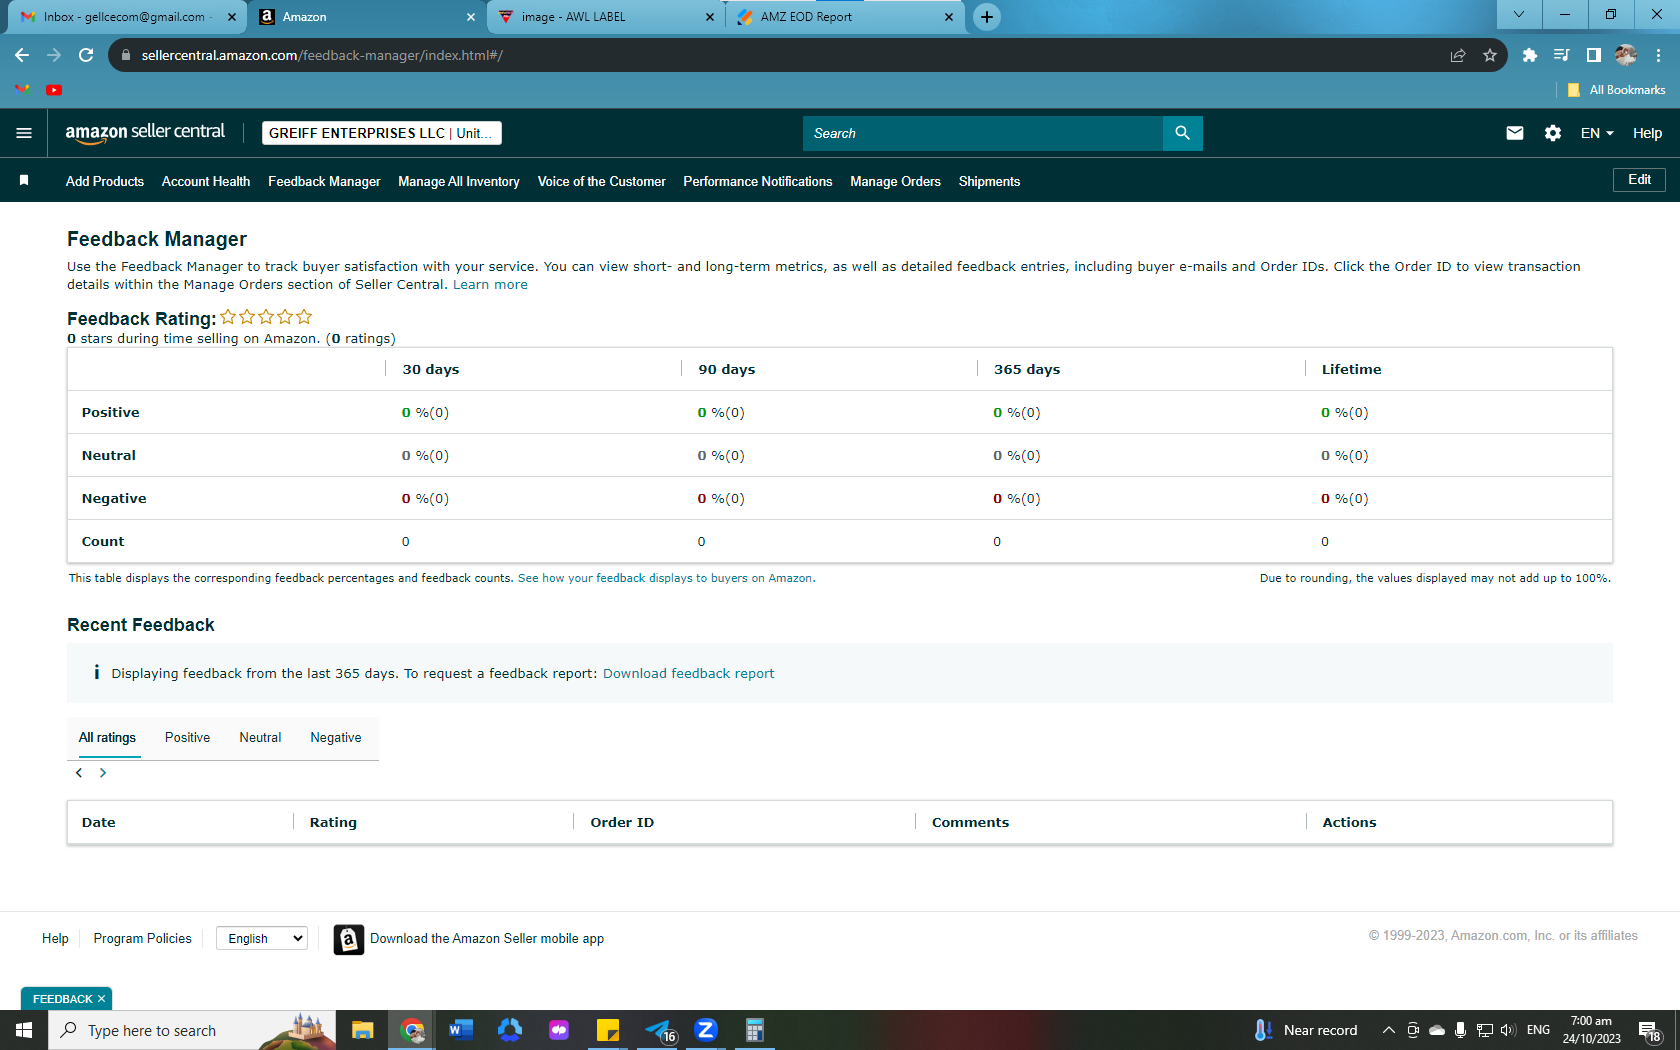Open a new browser tab
Screen dimensions: 1680x1050
987,17
